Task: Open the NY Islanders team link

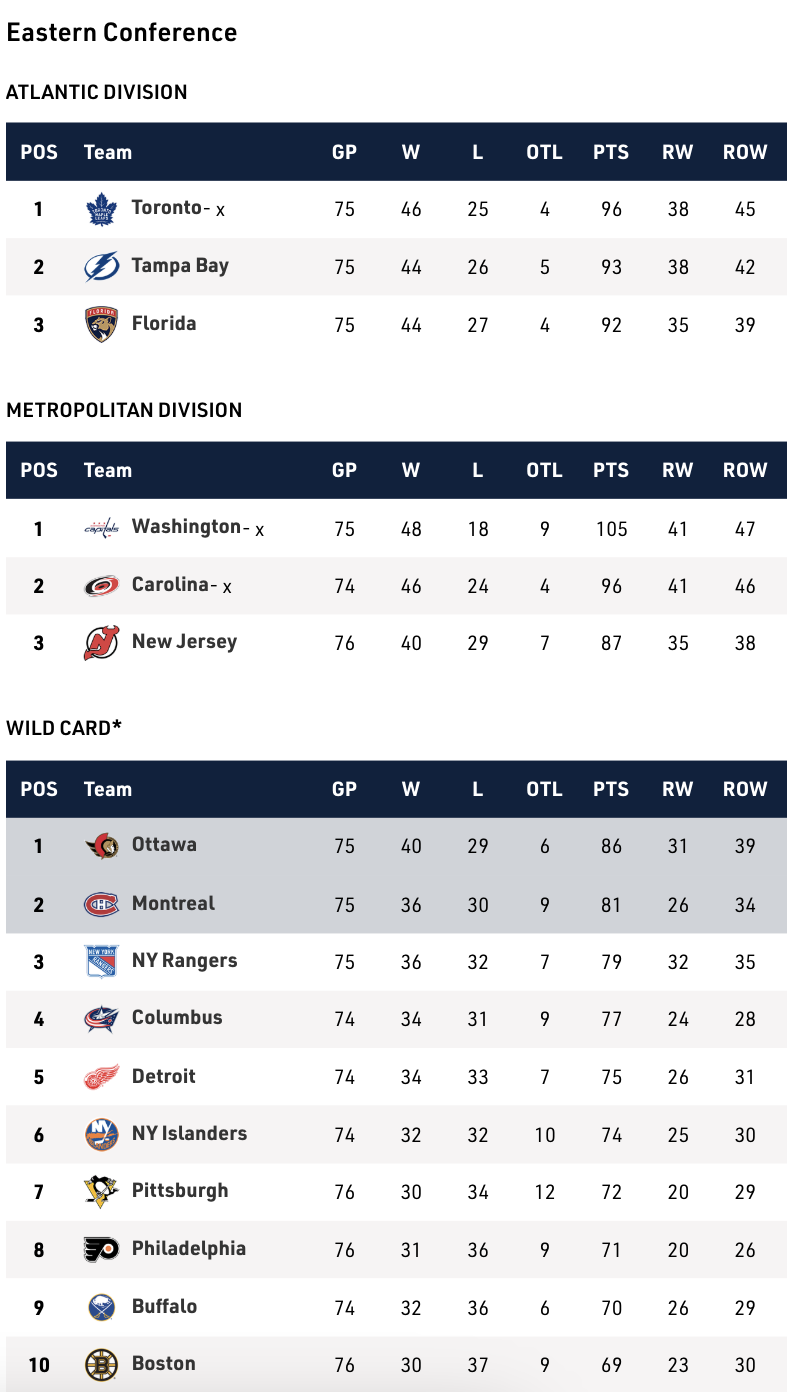Action: pyautogui.click(x=189, y=1133)
